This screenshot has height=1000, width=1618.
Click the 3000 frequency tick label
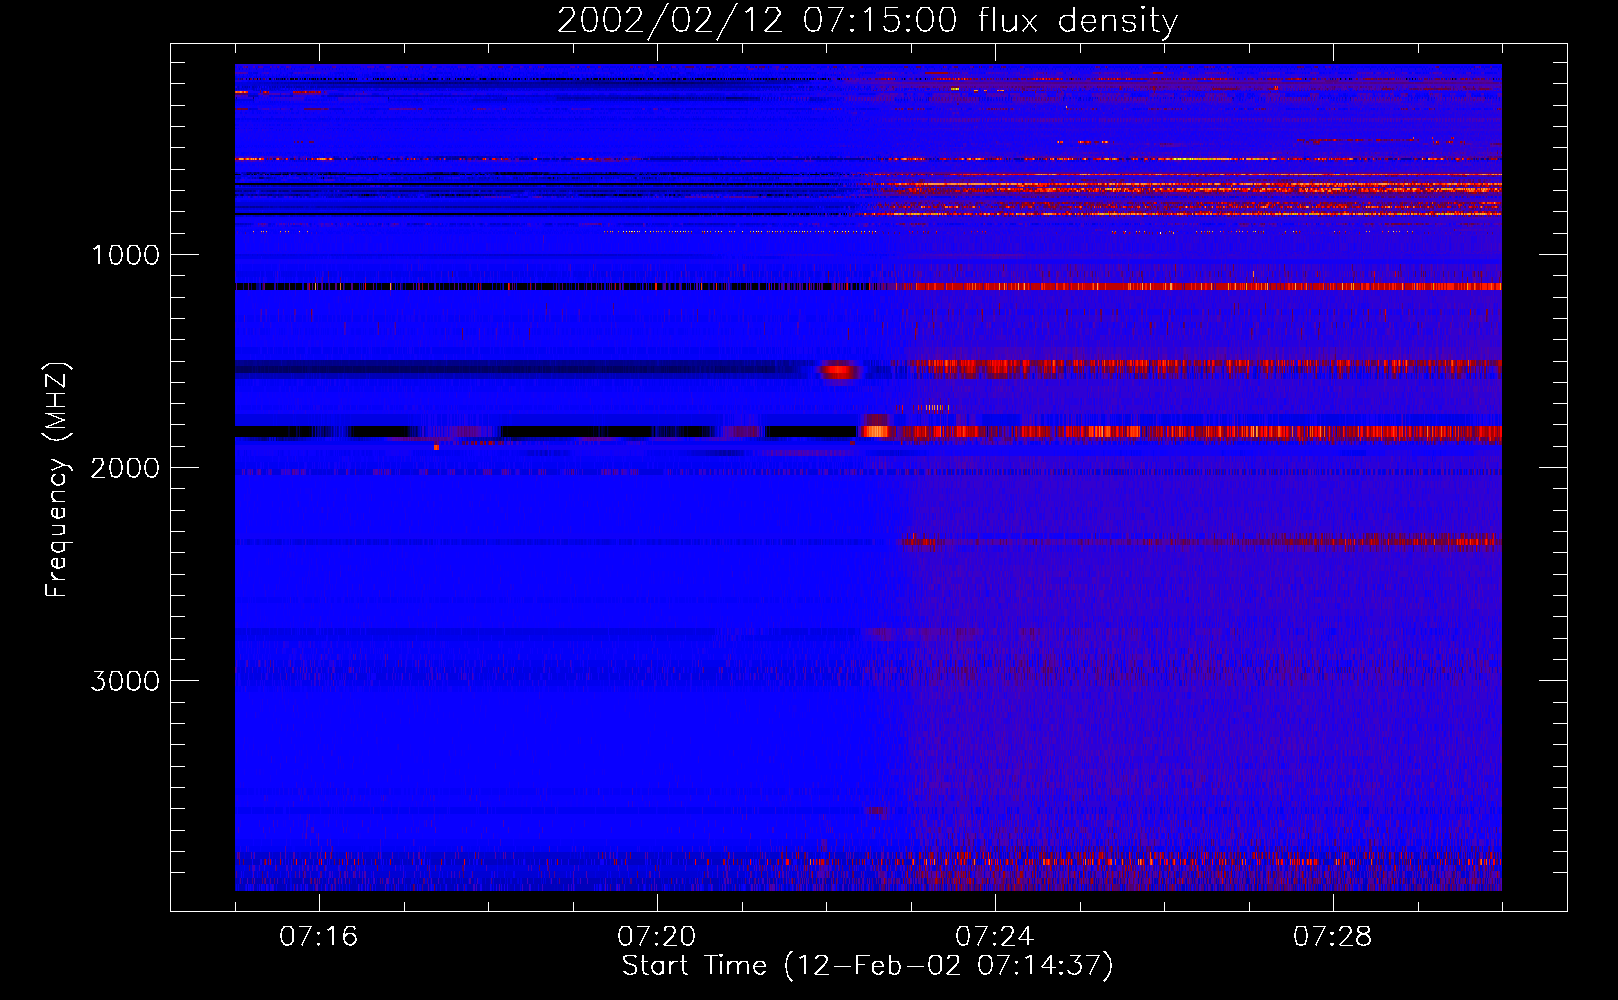125,681
